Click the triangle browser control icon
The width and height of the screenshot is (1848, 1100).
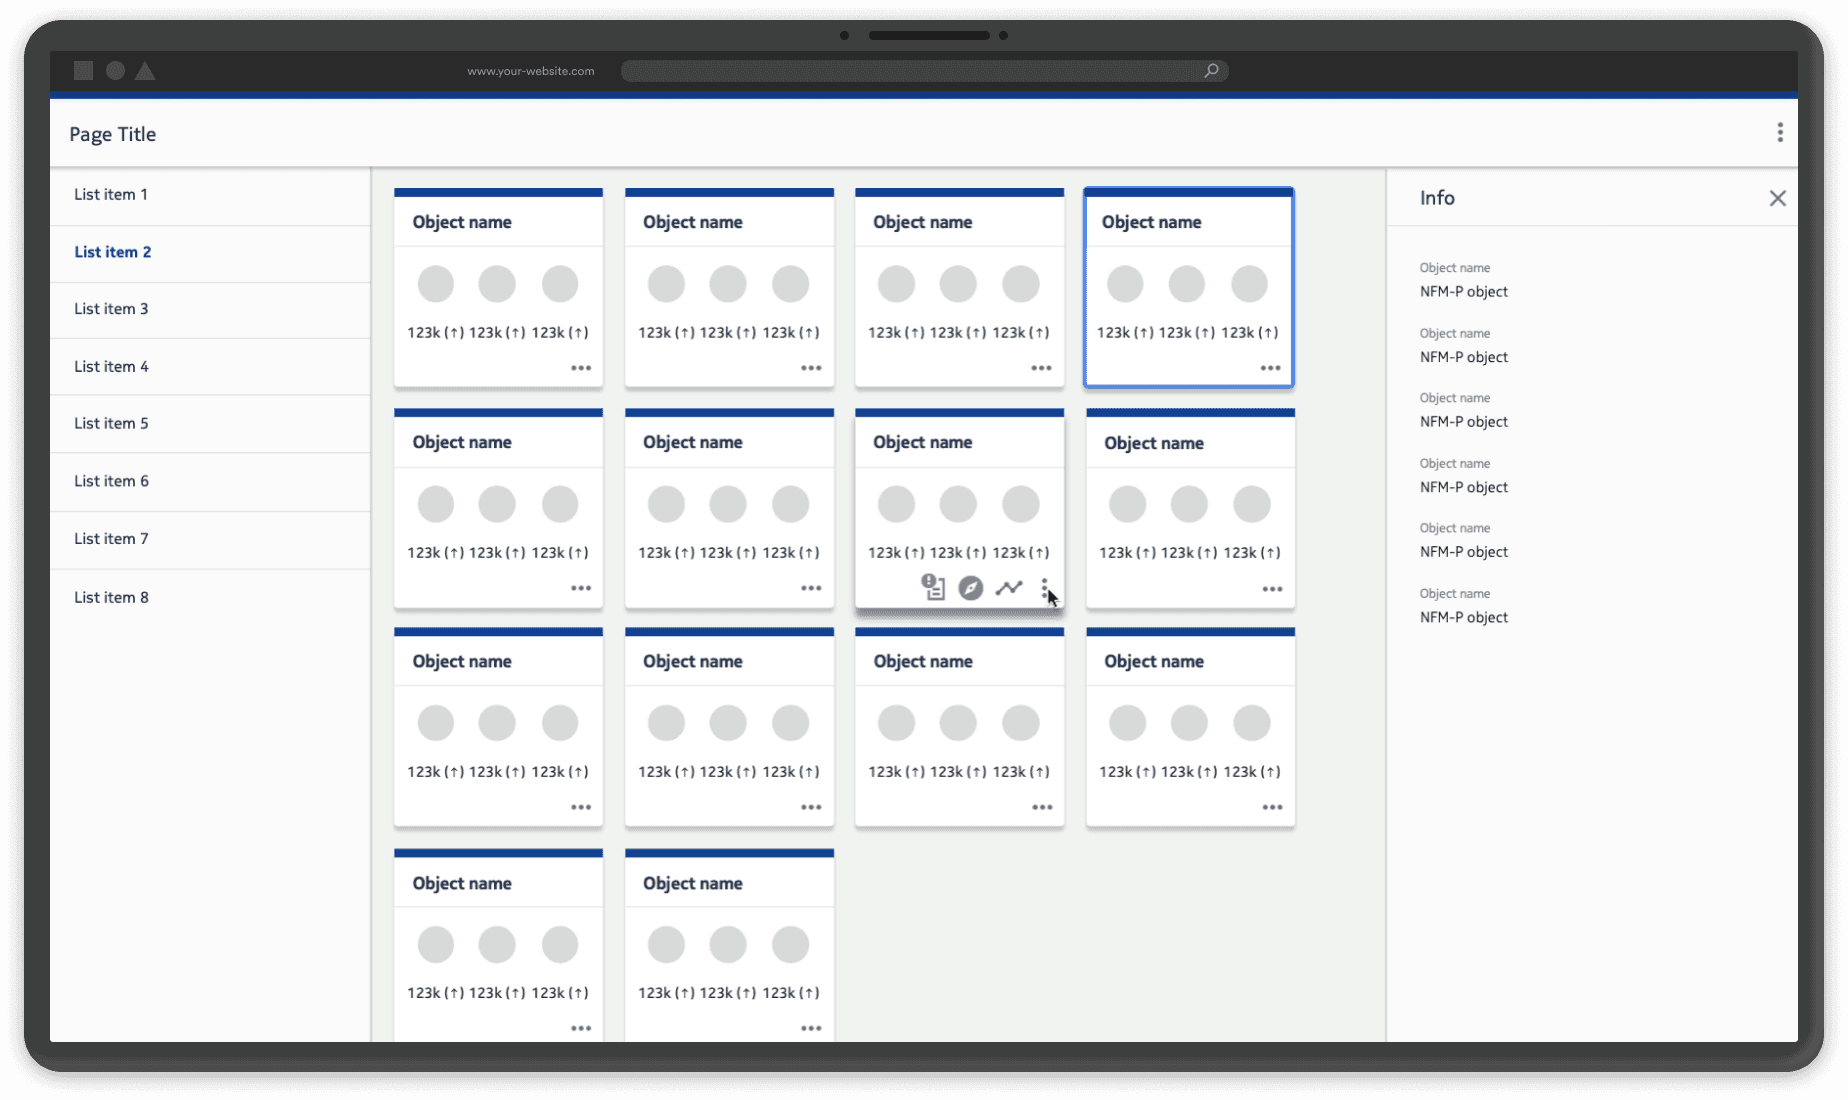click(x=145, y=70)
